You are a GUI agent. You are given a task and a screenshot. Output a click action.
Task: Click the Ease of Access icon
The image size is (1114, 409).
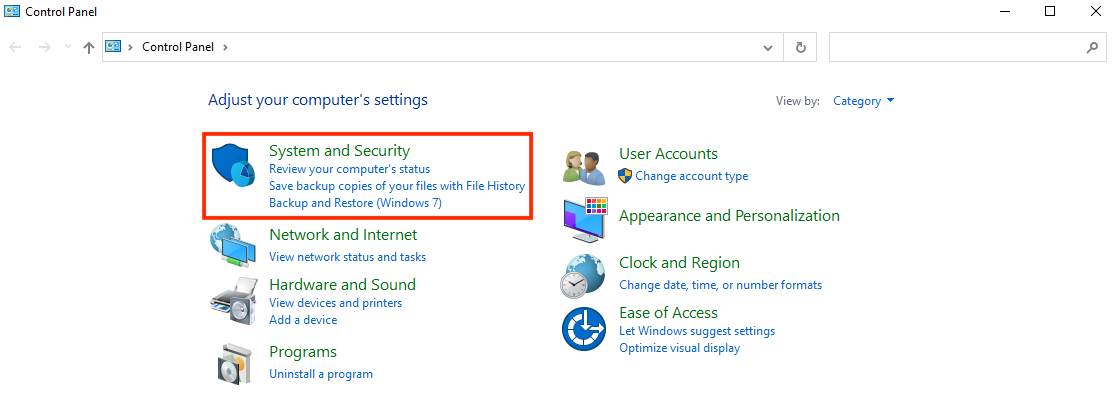click(x=583, y=329)
